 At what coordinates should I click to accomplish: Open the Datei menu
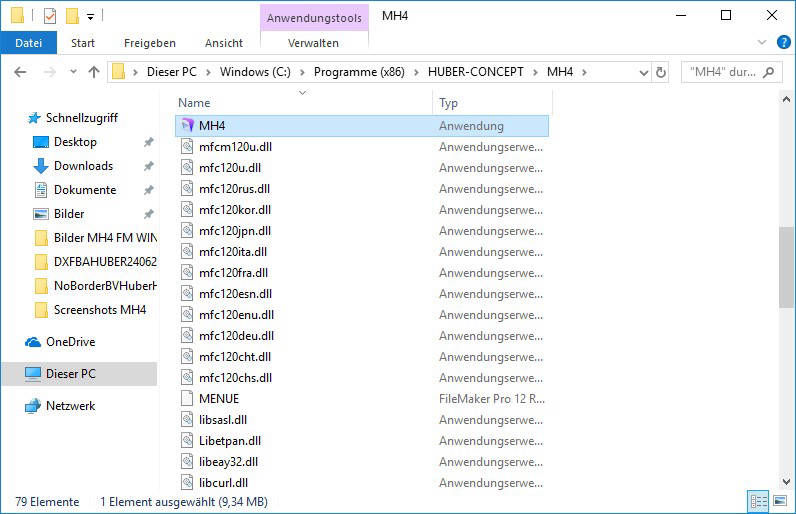29,43
